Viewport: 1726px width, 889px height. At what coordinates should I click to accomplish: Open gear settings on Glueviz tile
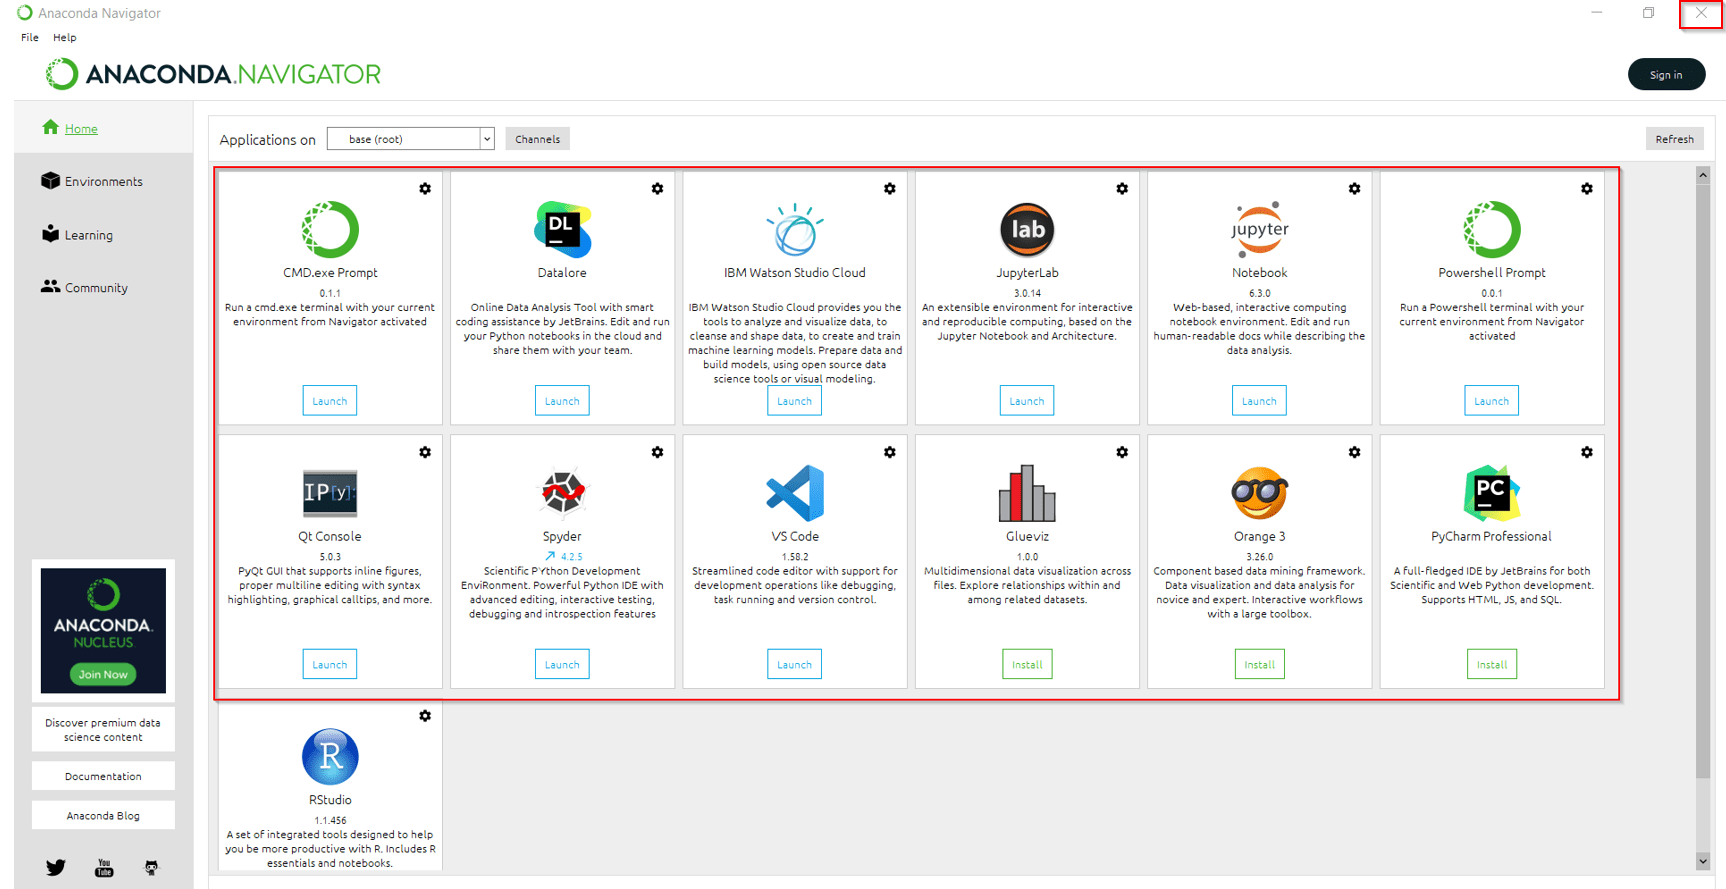pyautogui.click(x=1122, y=453)
